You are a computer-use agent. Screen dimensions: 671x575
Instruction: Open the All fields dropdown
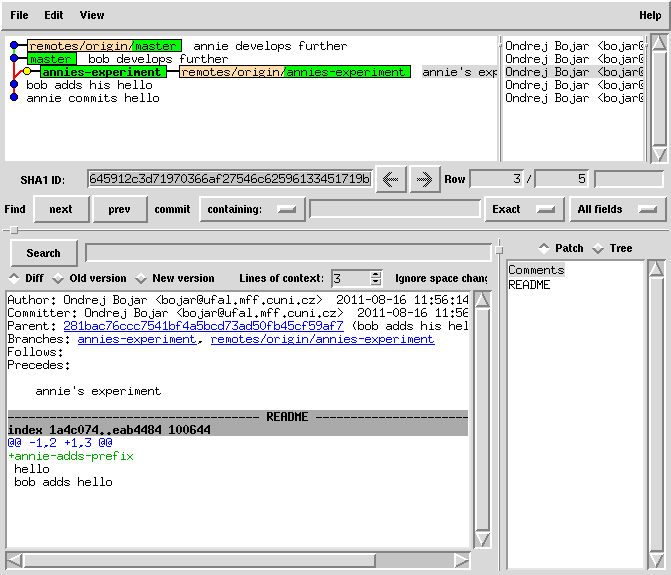coord(617,209)
